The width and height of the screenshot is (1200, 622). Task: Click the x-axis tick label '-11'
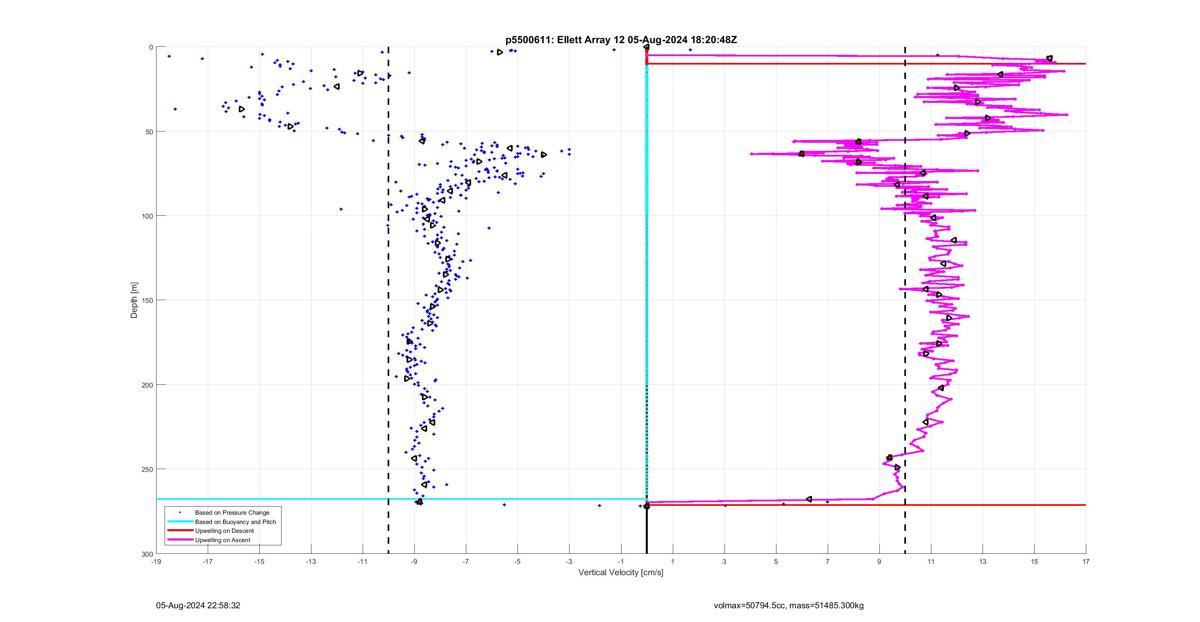click(363, 561)
